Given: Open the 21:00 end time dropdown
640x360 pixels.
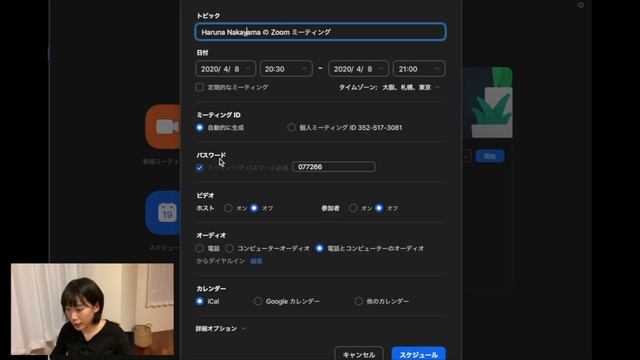Looking at the screenshot, I should 419,69.
